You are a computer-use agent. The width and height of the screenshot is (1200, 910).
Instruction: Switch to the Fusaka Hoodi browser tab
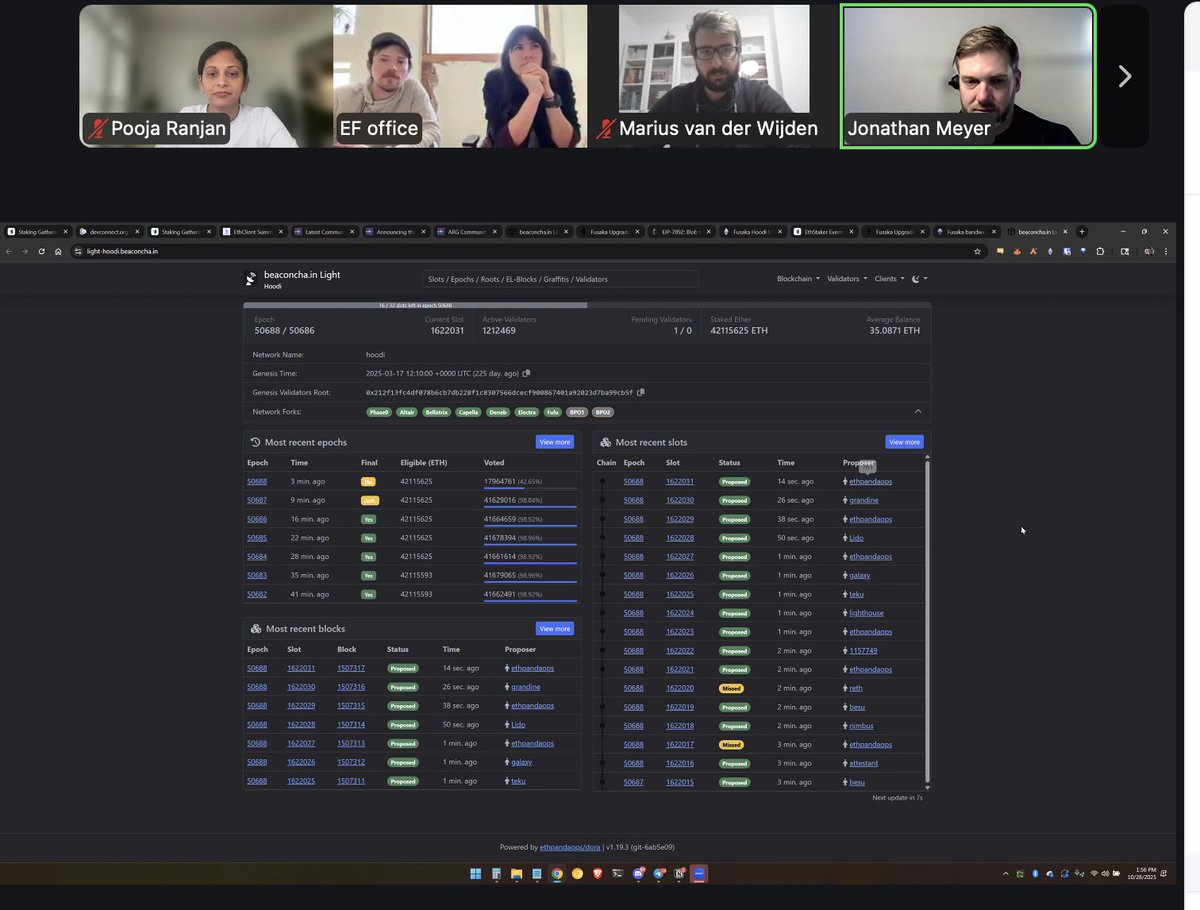point(753,231)
